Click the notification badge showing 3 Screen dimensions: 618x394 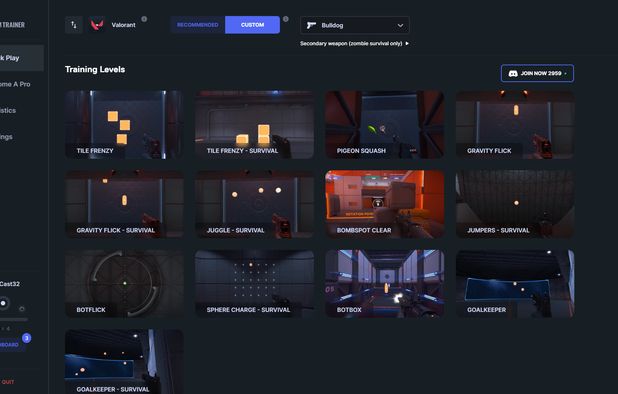pos(26,338)
